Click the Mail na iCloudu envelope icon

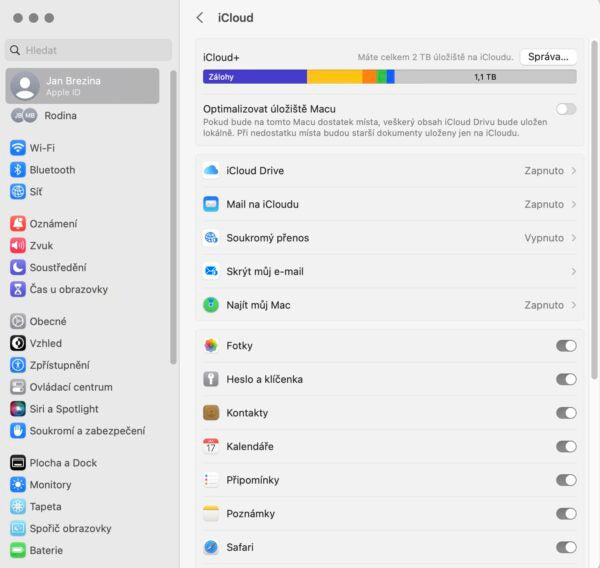tap(211, 204)
